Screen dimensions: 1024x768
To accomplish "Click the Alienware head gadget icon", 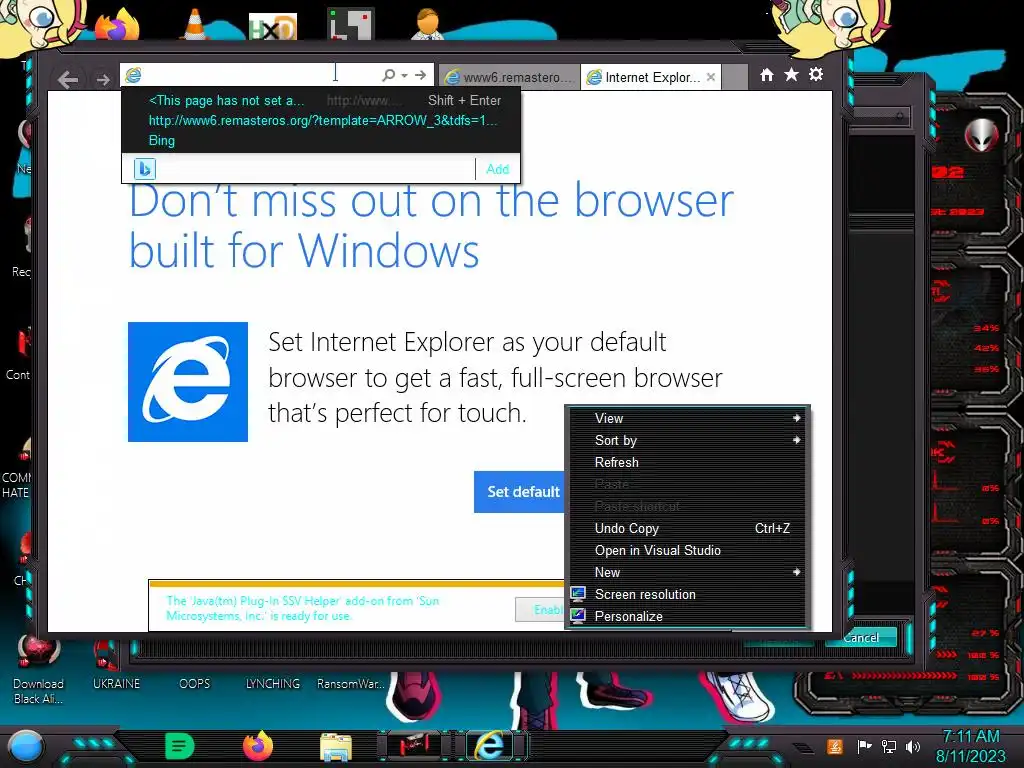I will point(981,136).
